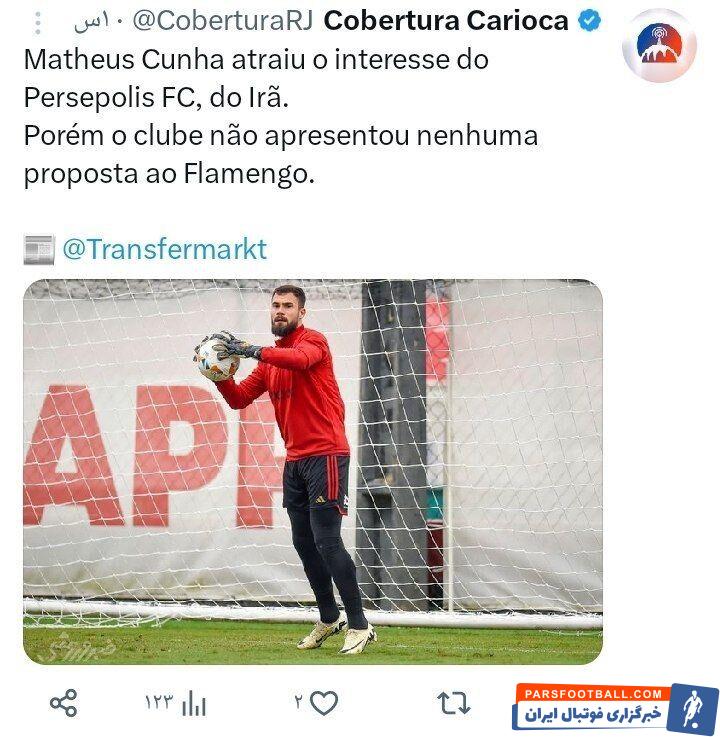Click the share icon below the tweet
Viewport: 720px width, 737px height.
pyautogui.click(x=63, y=703)
